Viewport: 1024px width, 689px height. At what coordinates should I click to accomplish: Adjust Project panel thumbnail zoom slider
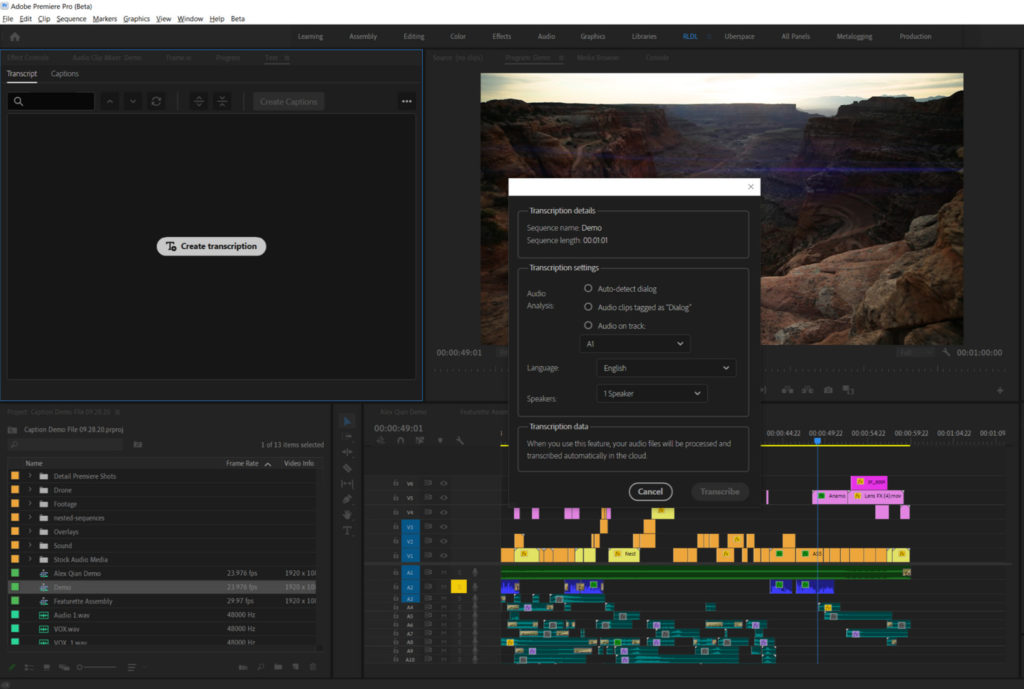(x=96, y=667)
